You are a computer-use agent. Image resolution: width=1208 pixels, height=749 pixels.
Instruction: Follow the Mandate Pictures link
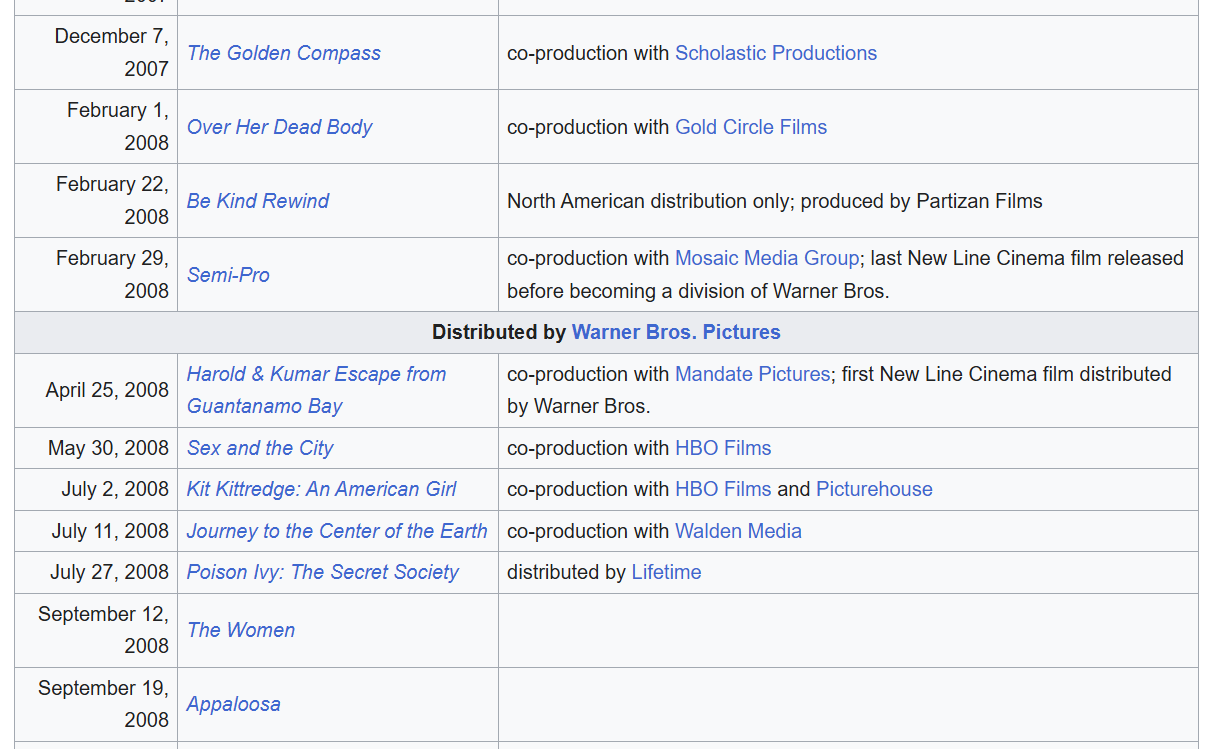click(752, 374)
